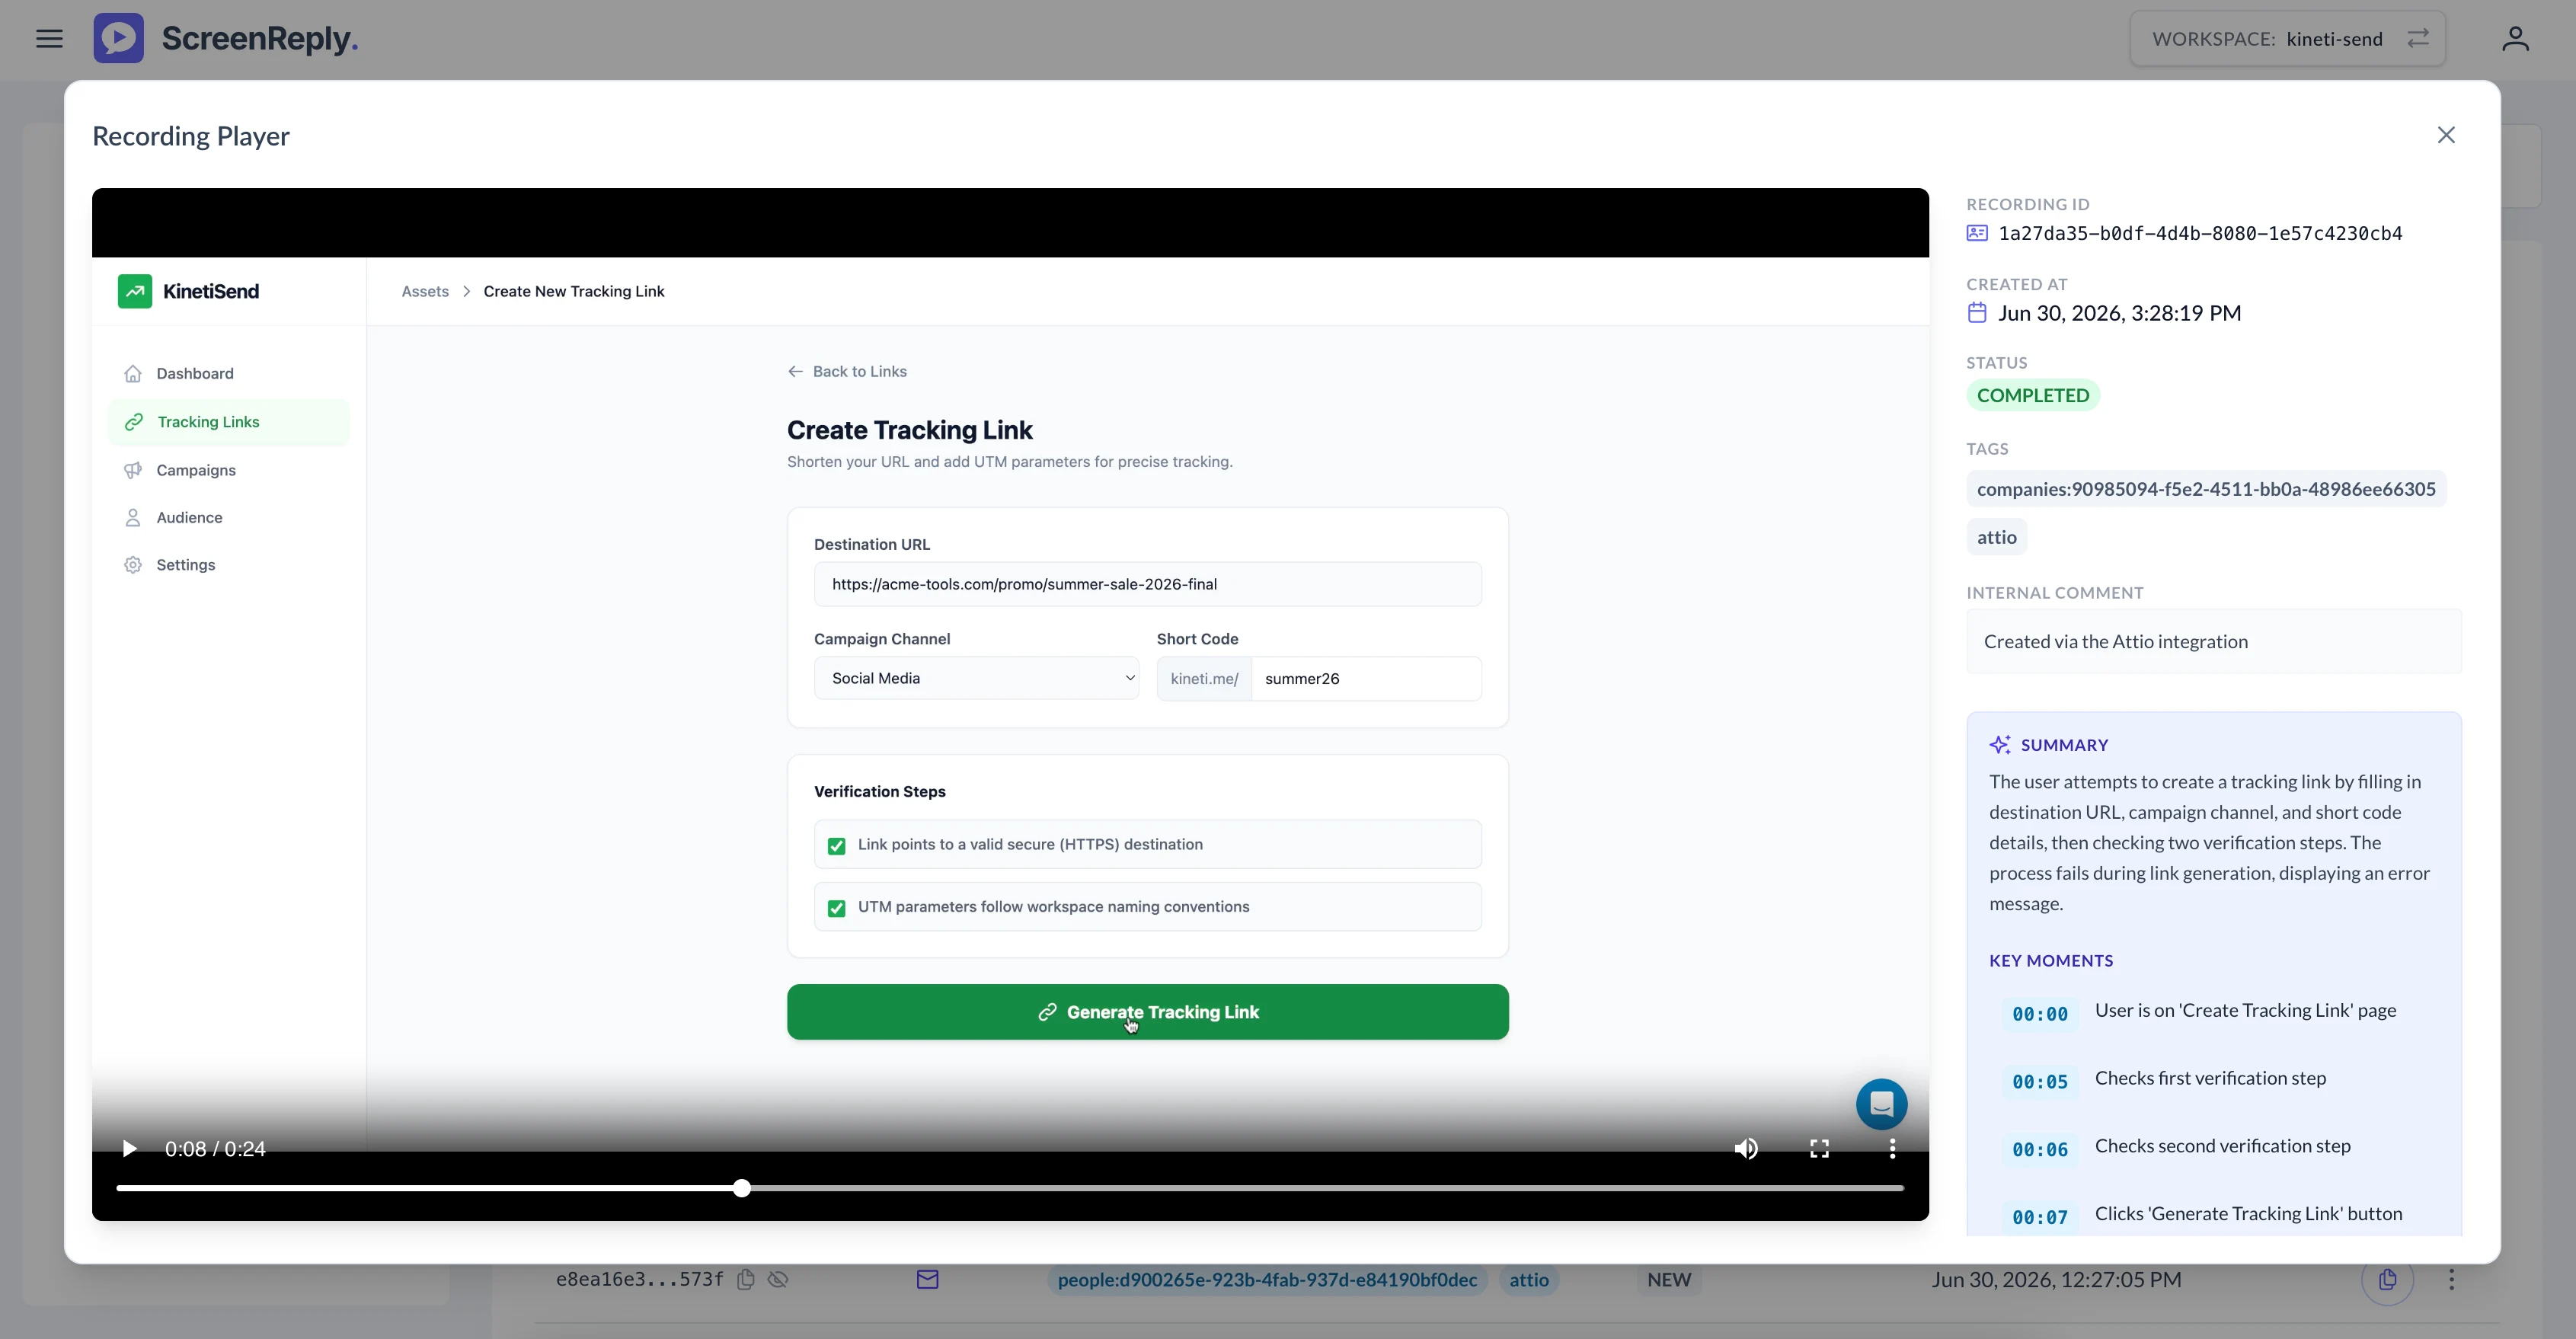Close the Recording Player dialog
This screenshot has height=1339, width=2576.
coord(2446,135)
